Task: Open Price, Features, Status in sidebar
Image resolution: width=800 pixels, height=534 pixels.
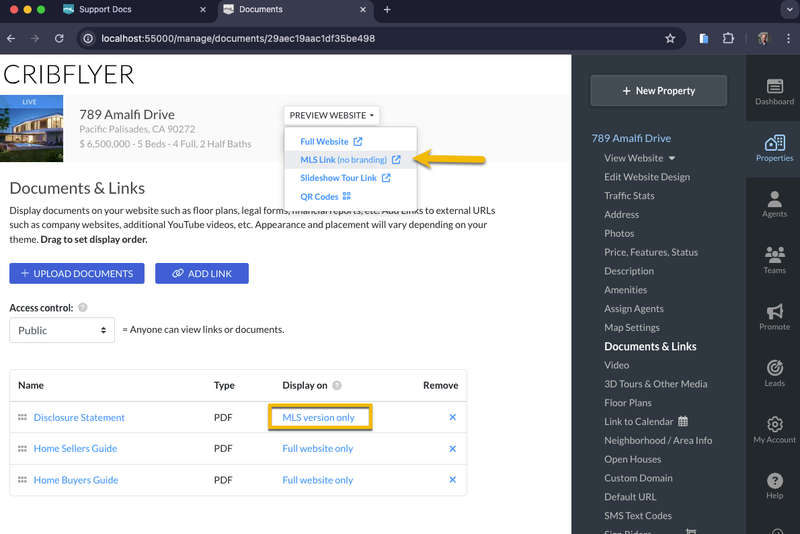Action: pyautogui.click(x=651, y=252)
